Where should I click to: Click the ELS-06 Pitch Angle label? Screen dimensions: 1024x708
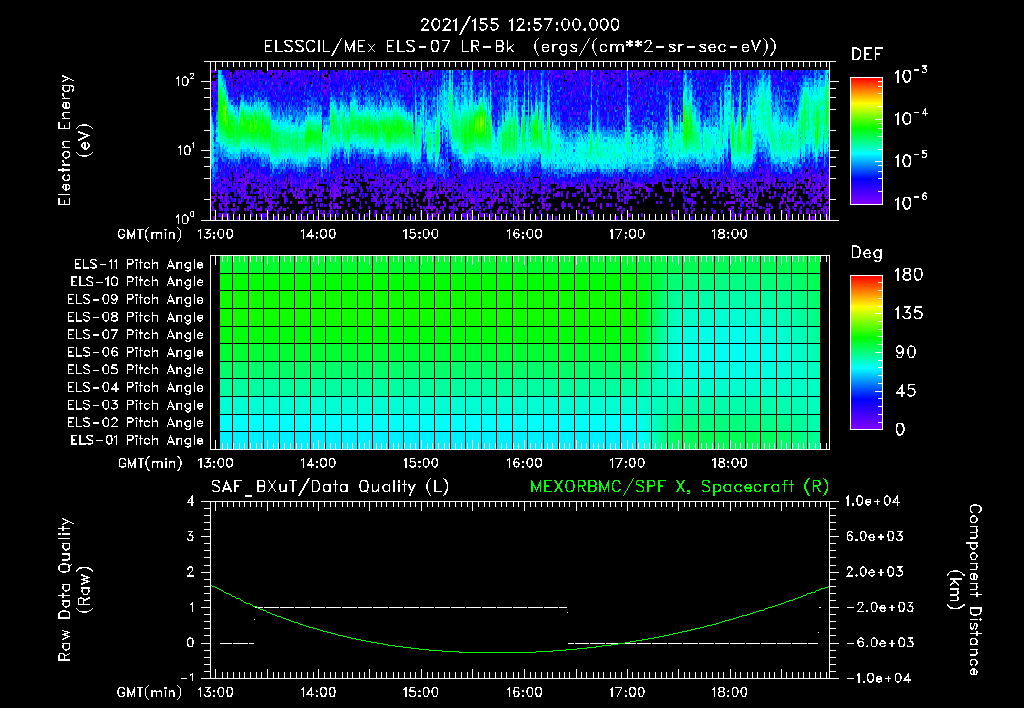138,352
